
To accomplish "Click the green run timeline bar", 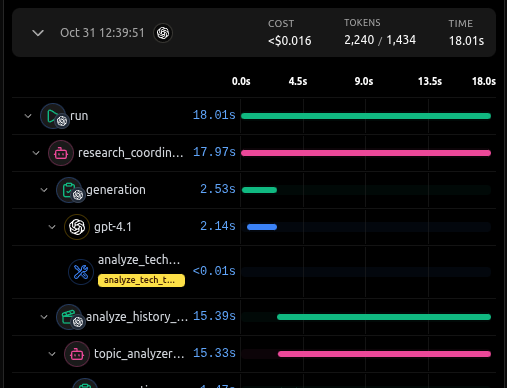I will (x=366, y=116).
